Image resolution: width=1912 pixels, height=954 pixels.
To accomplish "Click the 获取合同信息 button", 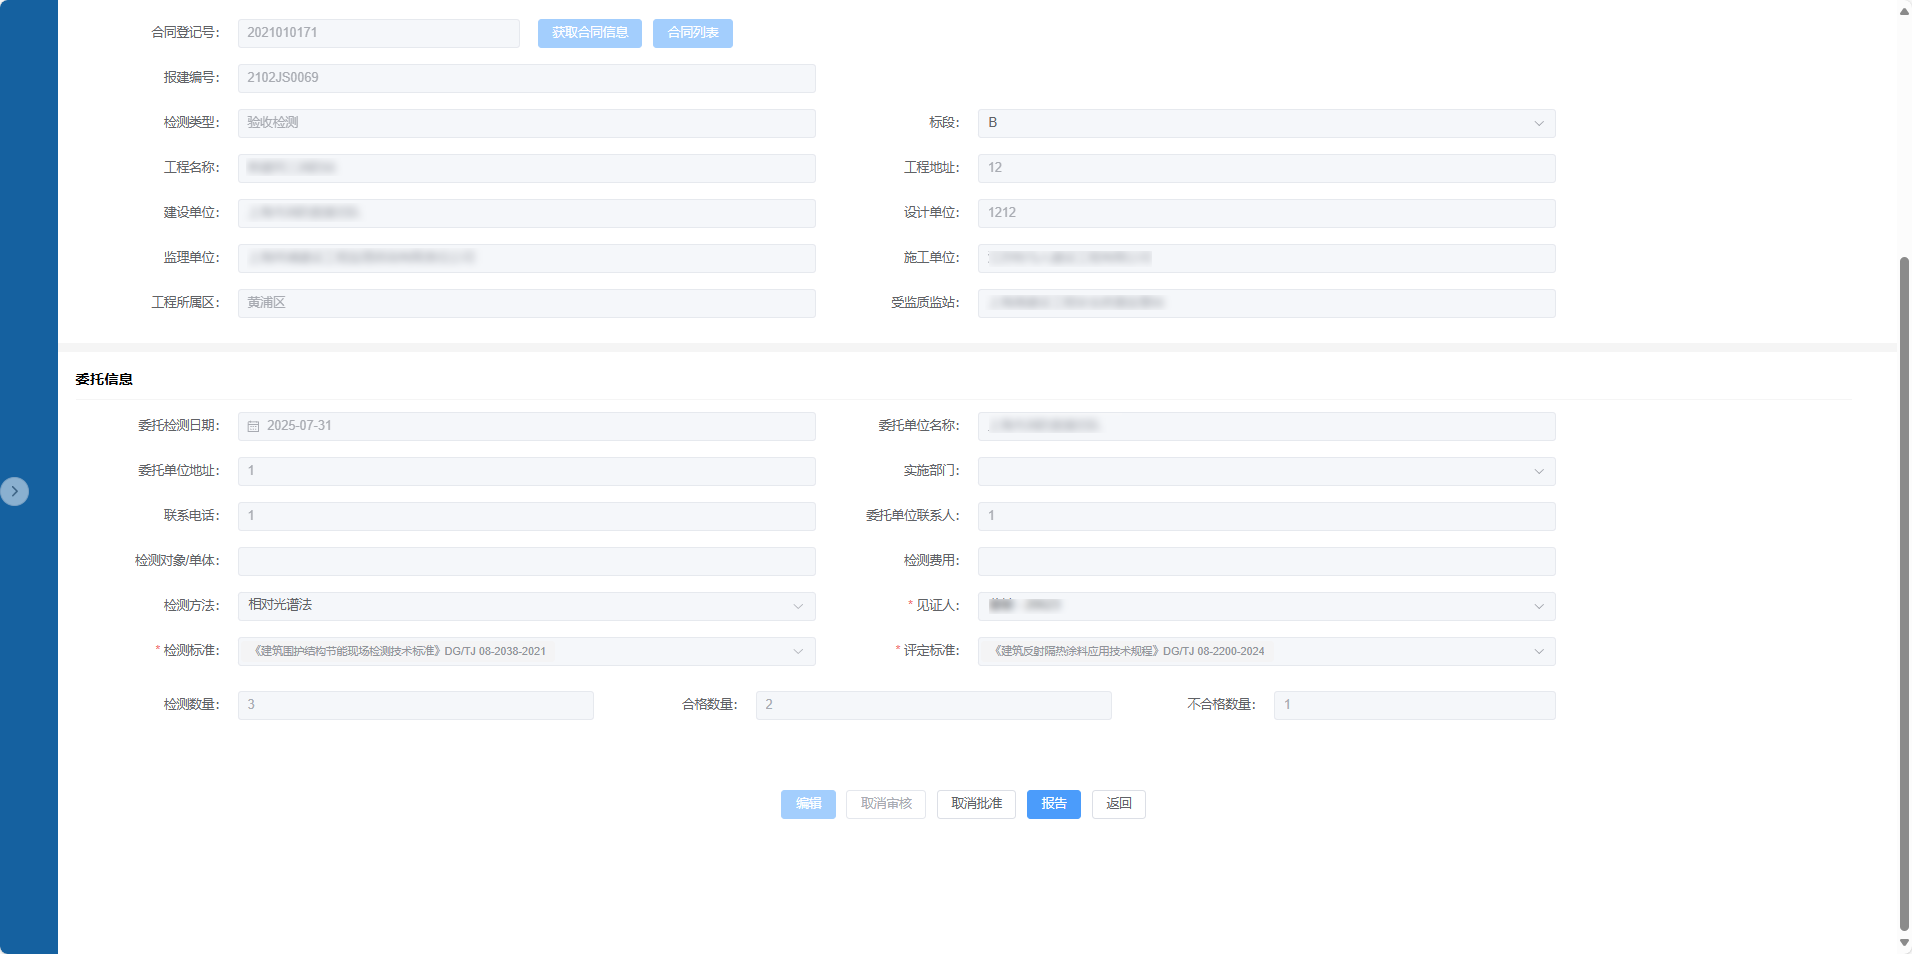I will [x=589, y=33].
